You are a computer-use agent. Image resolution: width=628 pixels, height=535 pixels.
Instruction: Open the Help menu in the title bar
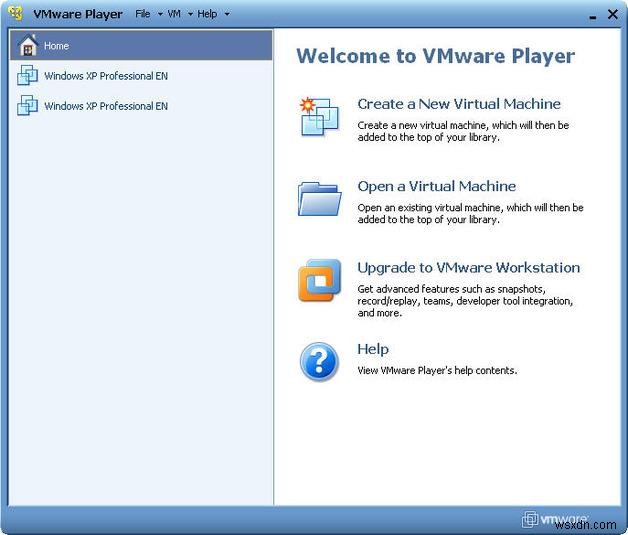(207, 14)
